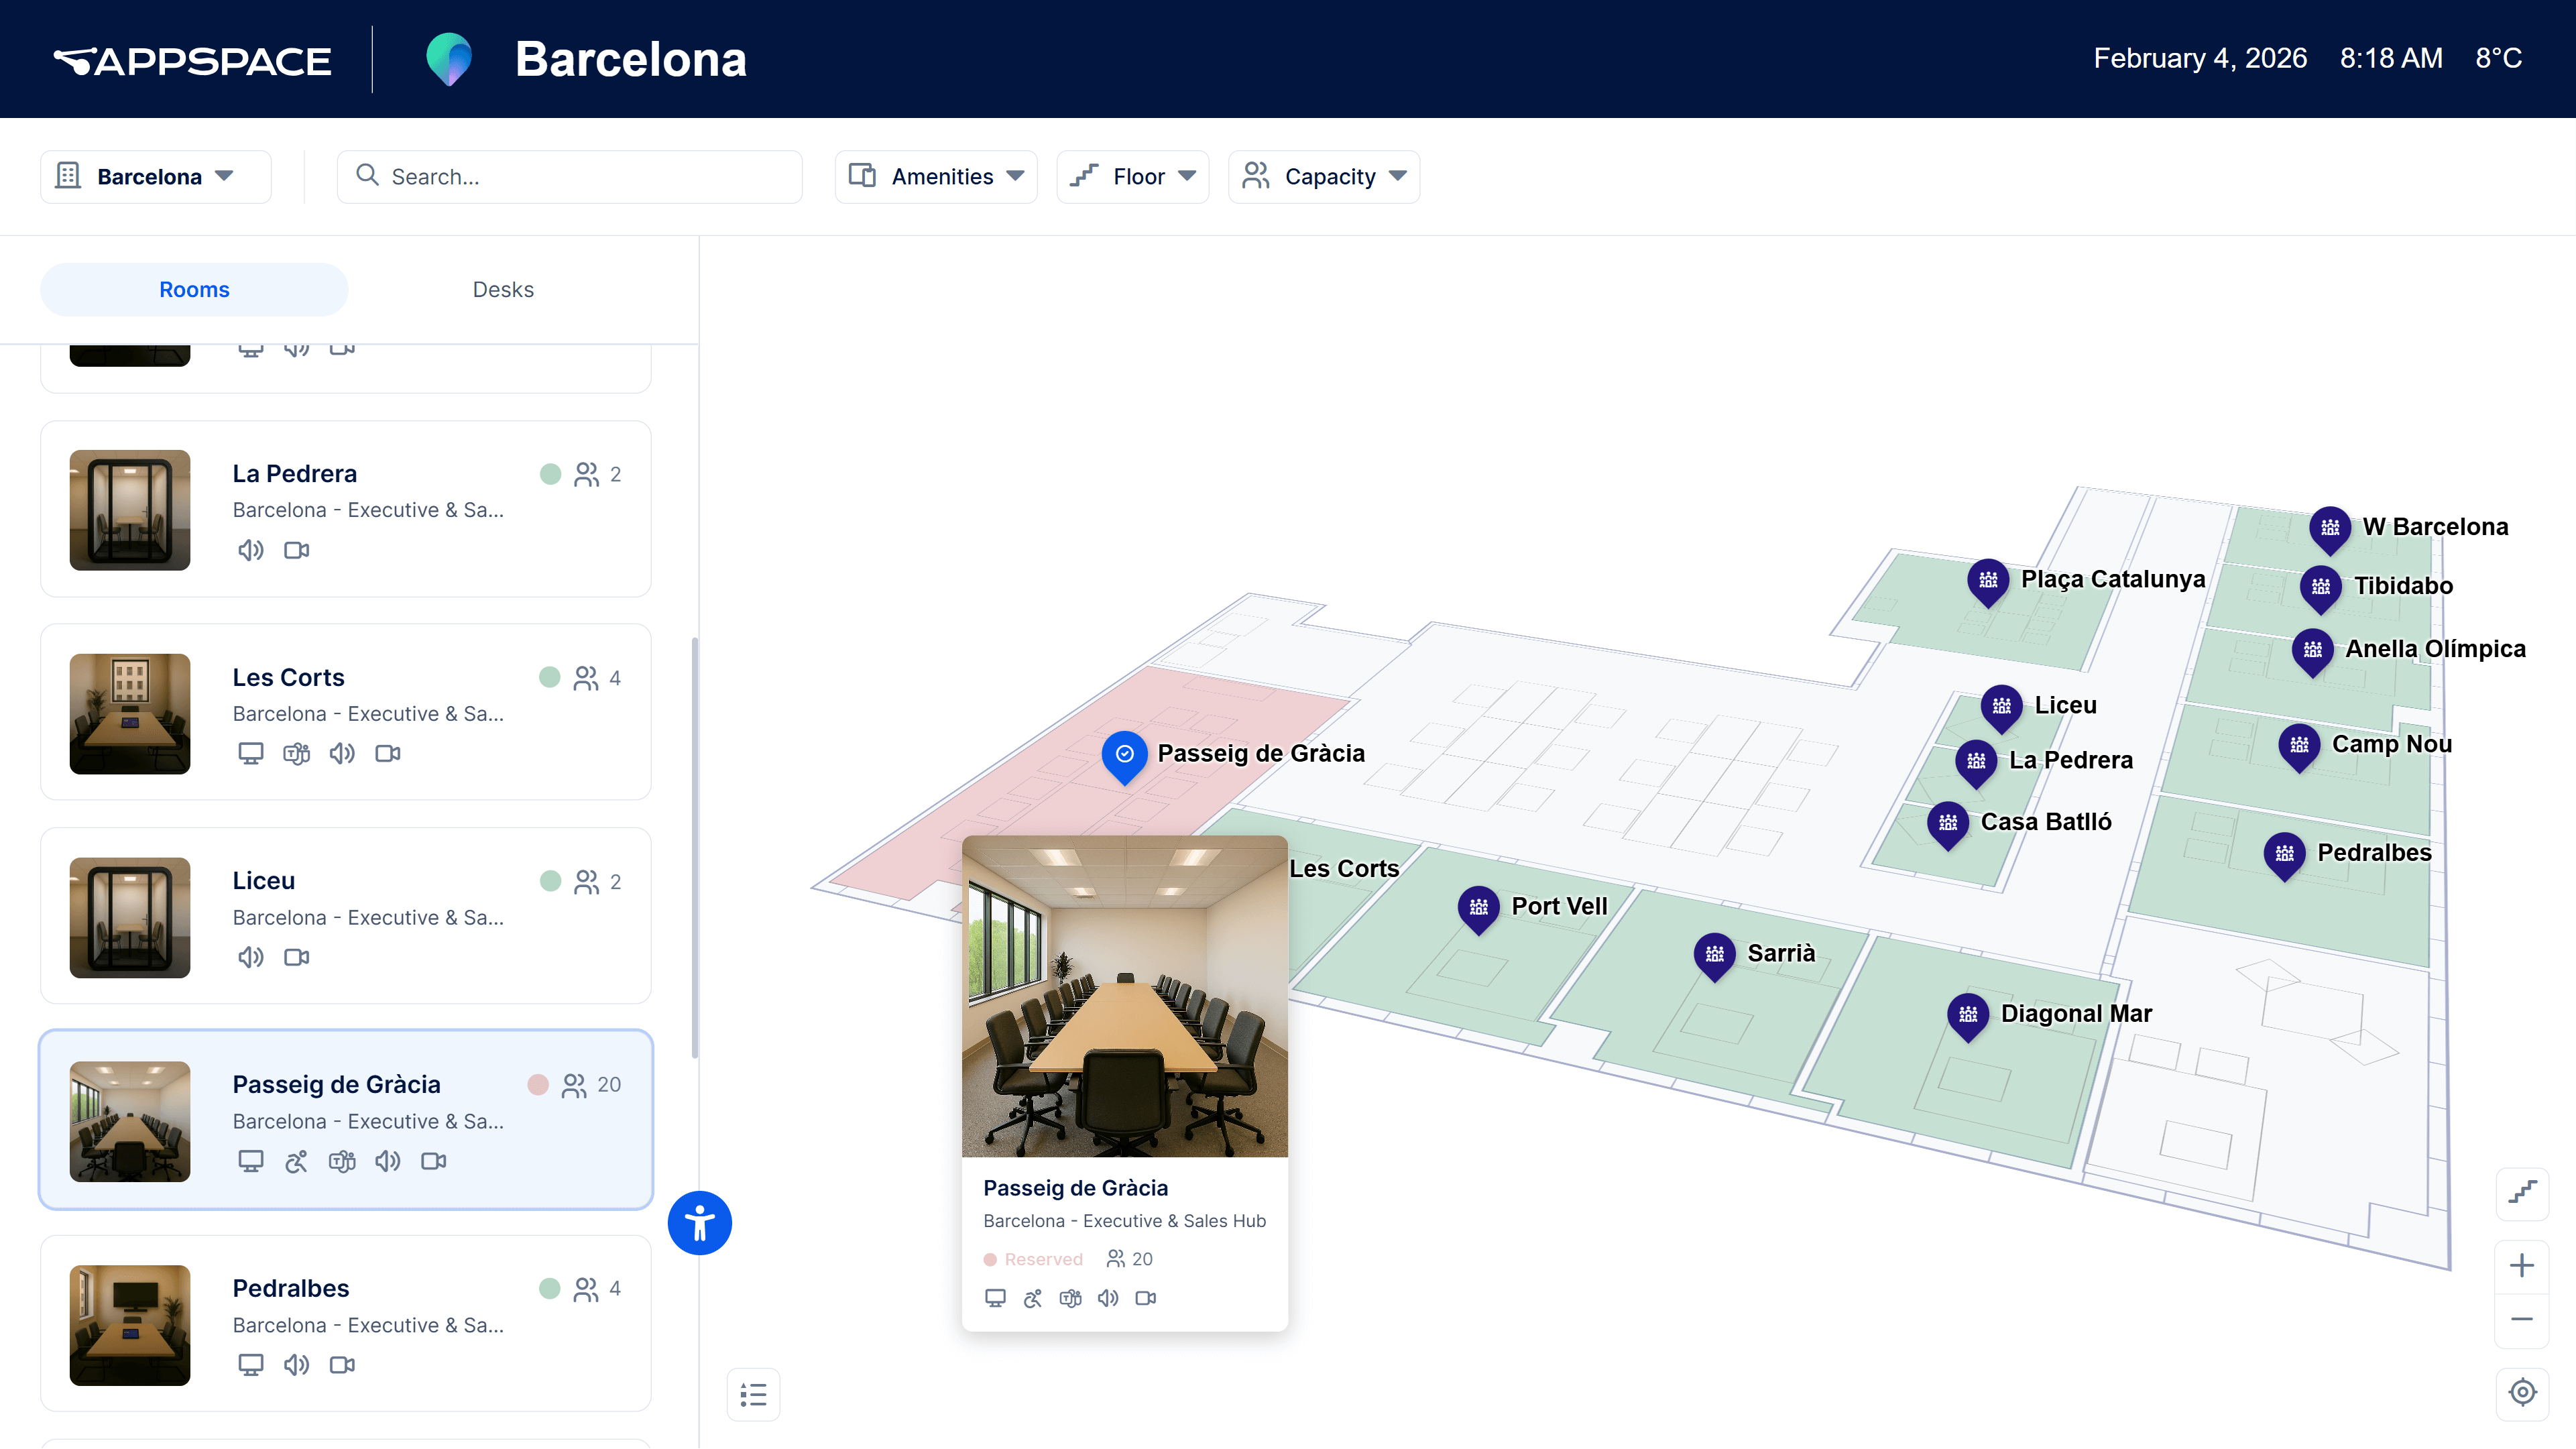Select the Rooms tab

click(194, 289)
